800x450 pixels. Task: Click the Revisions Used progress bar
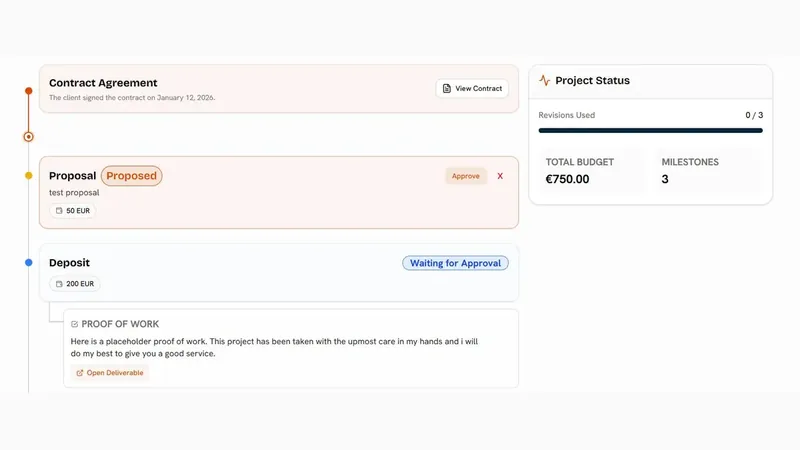(651, 131)
